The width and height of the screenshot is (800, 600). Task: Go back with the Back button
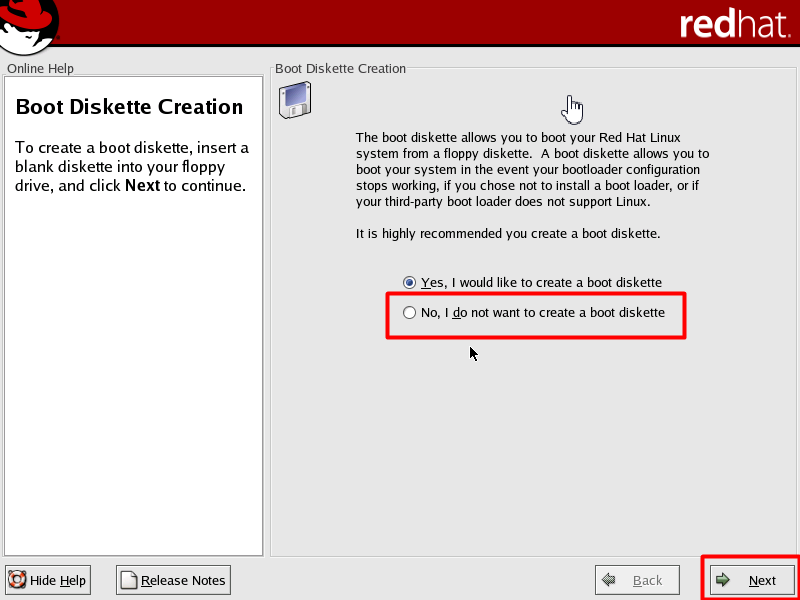[x=637, y=580]
